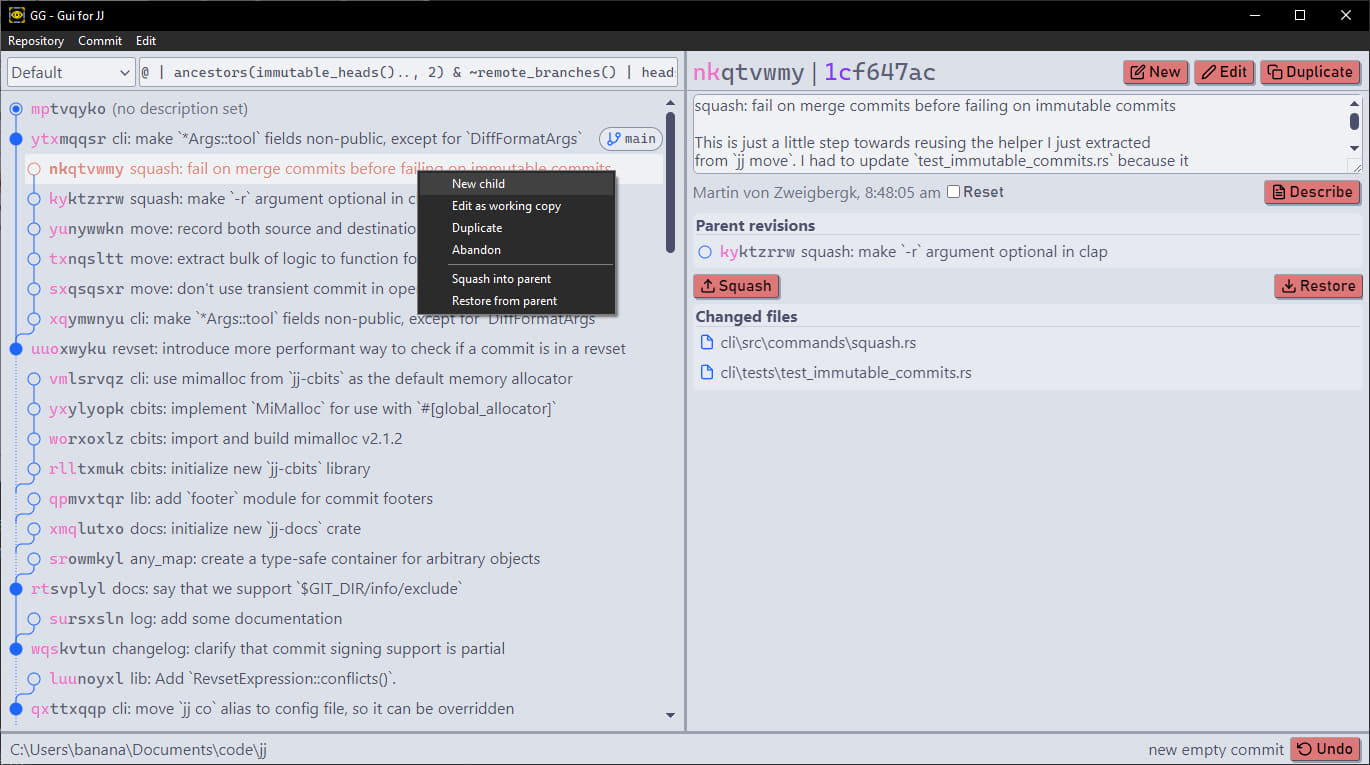Click the file icon beside test_immutable_commits.rs
The image size is (1370, 765).
707,371
